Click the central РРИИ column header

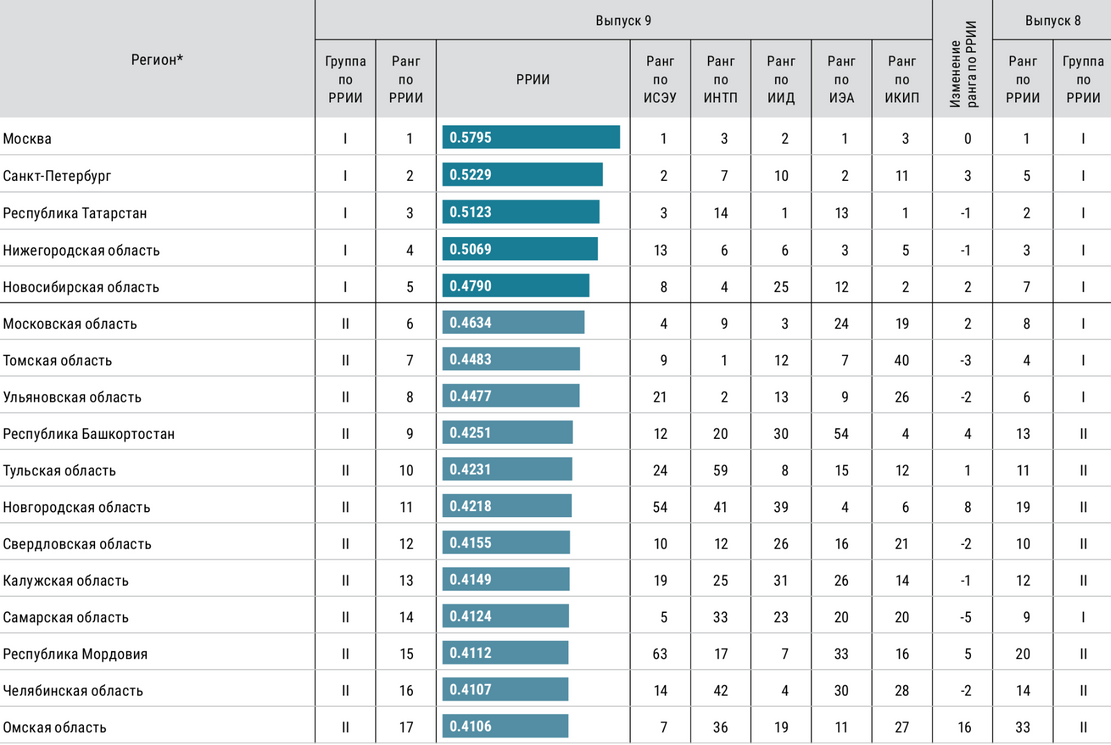533,80
